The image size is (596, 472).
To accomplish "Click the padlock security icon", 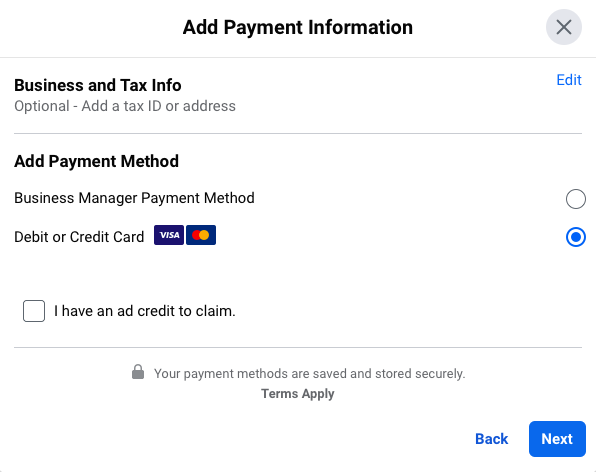I will tap(138, 372).
